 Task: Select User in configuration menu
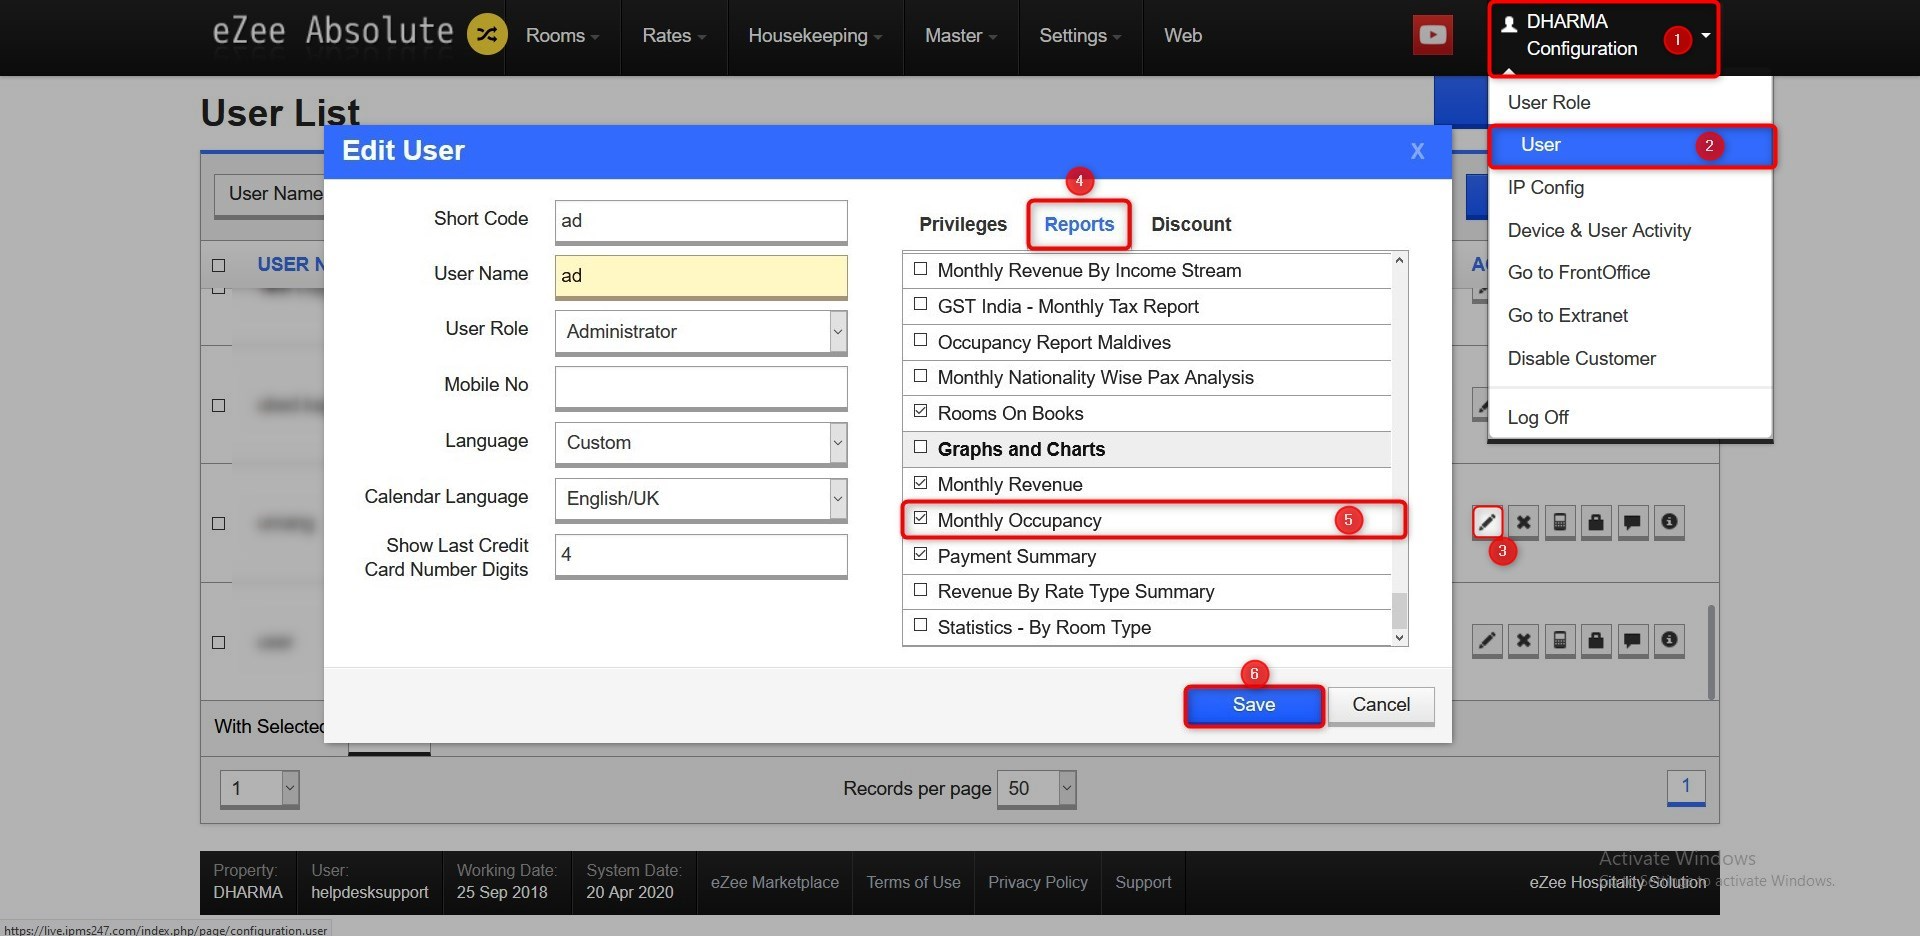(x=1630, y=145)
